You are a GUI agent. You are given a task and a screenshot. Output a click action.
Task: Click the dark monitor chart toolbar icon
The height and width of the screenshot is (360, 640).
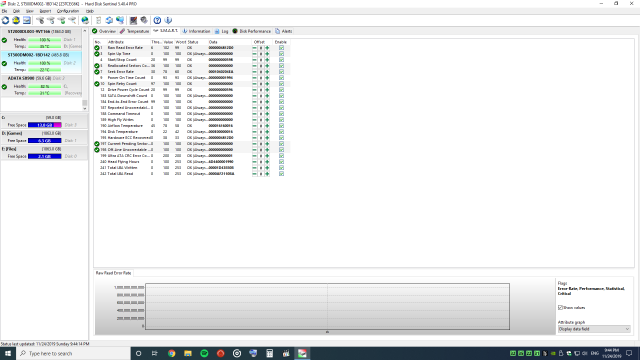pyautogui.click(x=133, y=20)
